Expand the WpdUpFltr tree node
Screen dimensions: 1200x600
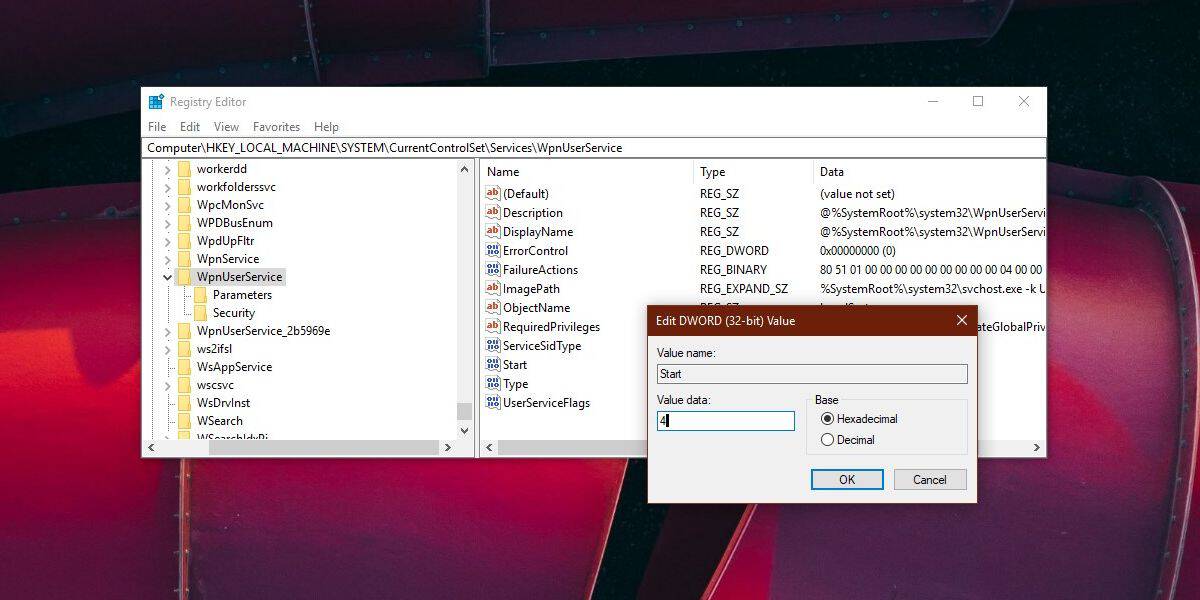pos(168,241)
